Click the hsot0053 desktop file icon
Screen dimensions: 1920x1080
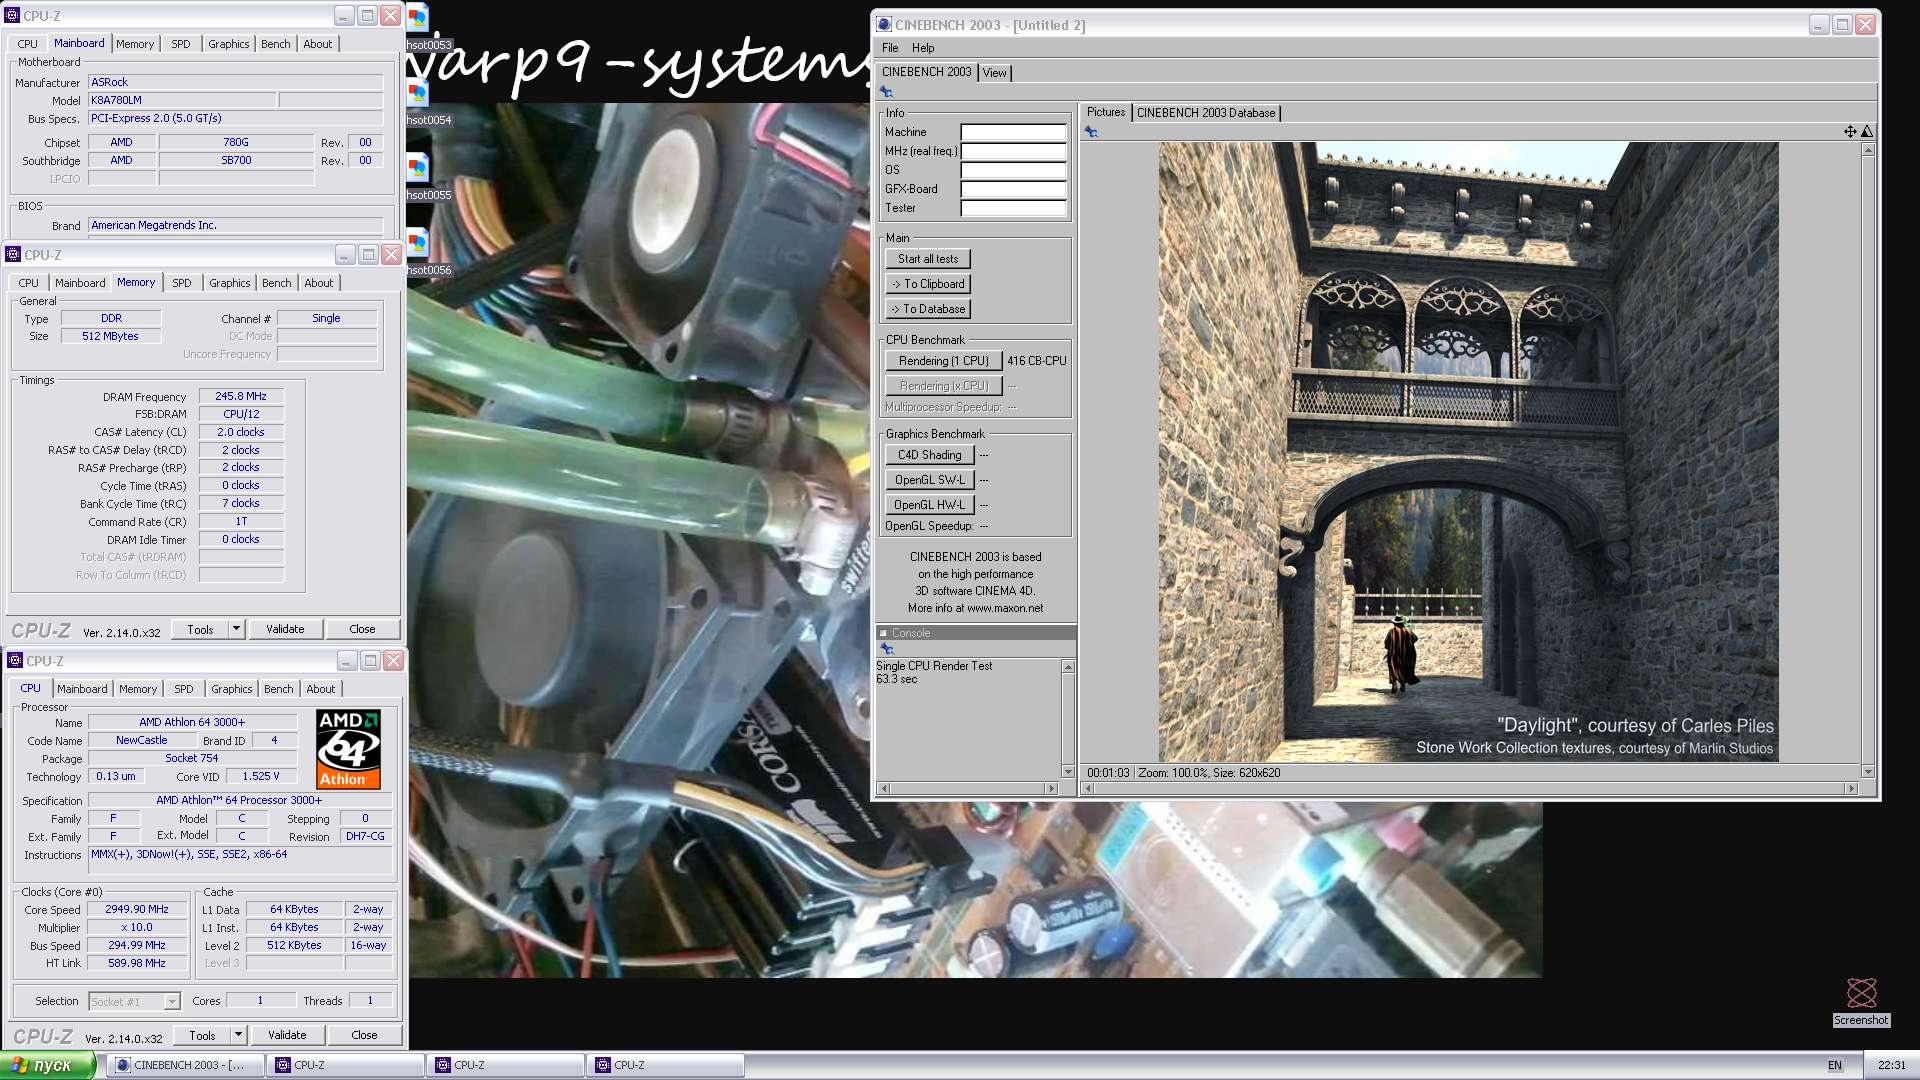pyautogui.click(x=418, y=18)
